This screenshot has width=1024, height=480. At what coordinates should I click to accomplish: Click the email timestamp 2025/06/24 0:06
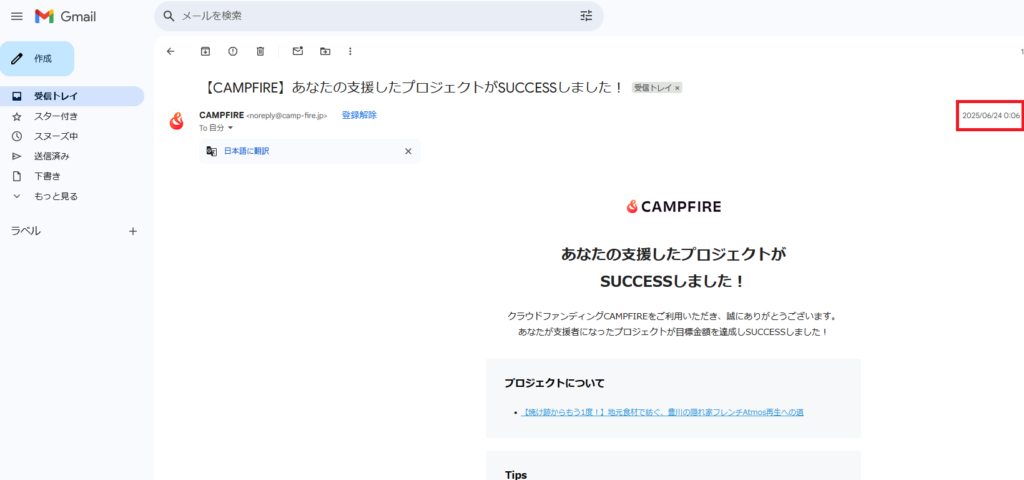[x=990, y=116]
